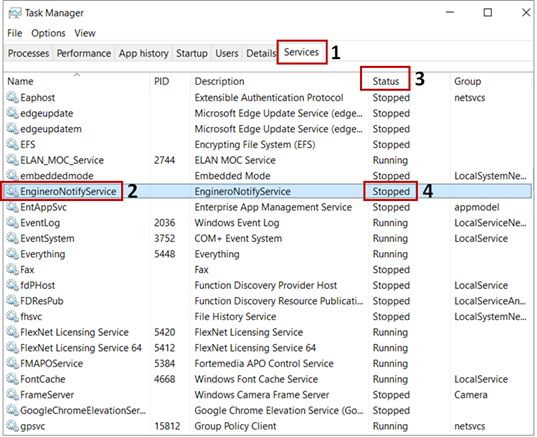
Task: Switch to the Services tab
Action: click(x=301, y=52)
